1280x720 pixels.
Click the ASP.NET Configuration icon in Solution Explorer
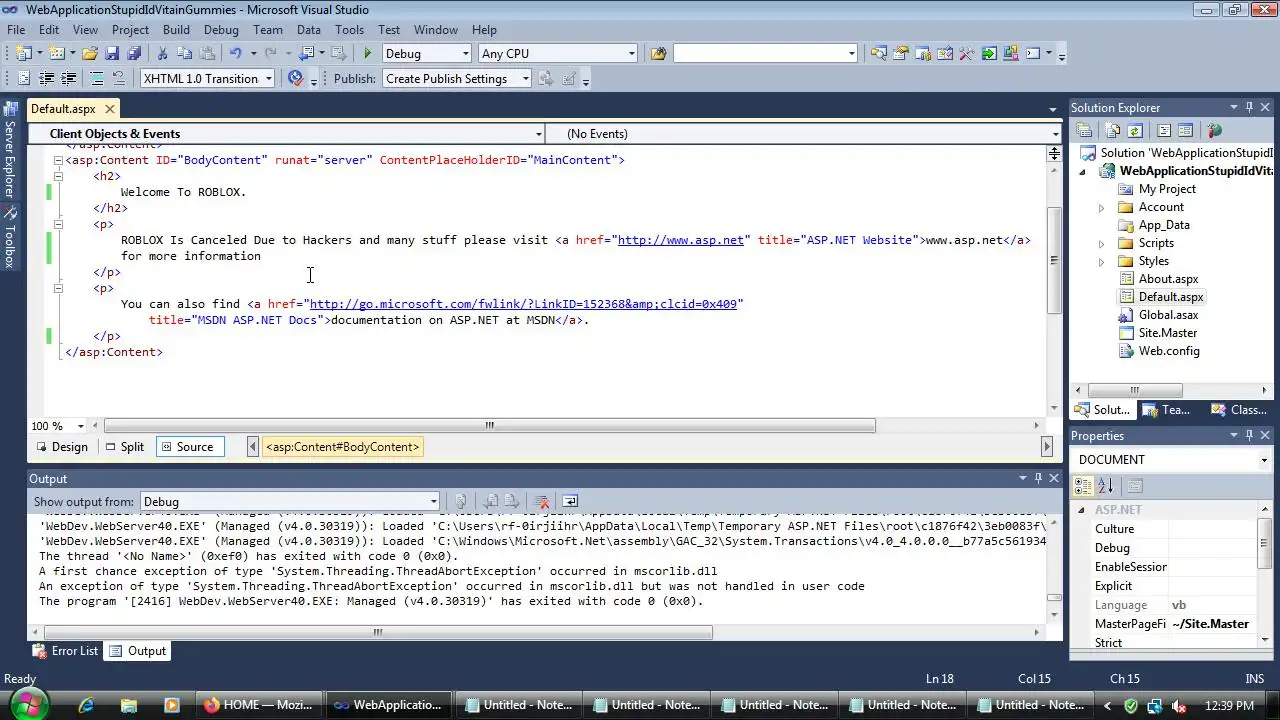click(x=1214, y=130)
